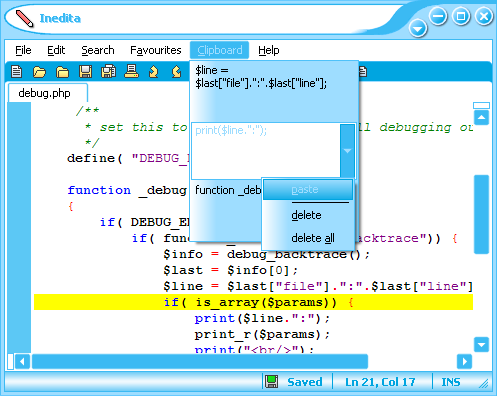
Task: Click the Open file folder icon
Action: (39, 72)
